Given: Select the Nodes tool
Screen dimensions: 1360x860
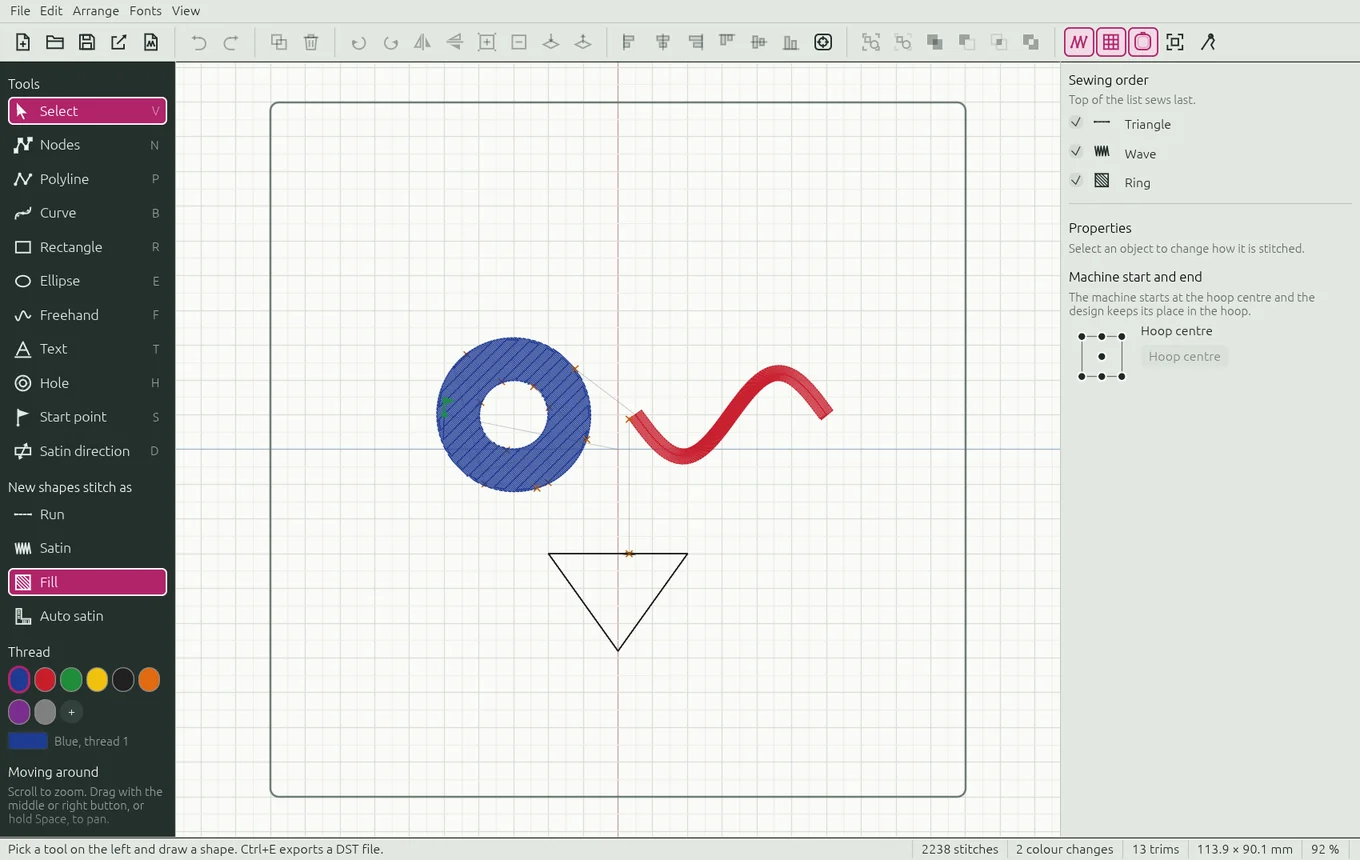Looking at the screenshot, I should 87,145.
